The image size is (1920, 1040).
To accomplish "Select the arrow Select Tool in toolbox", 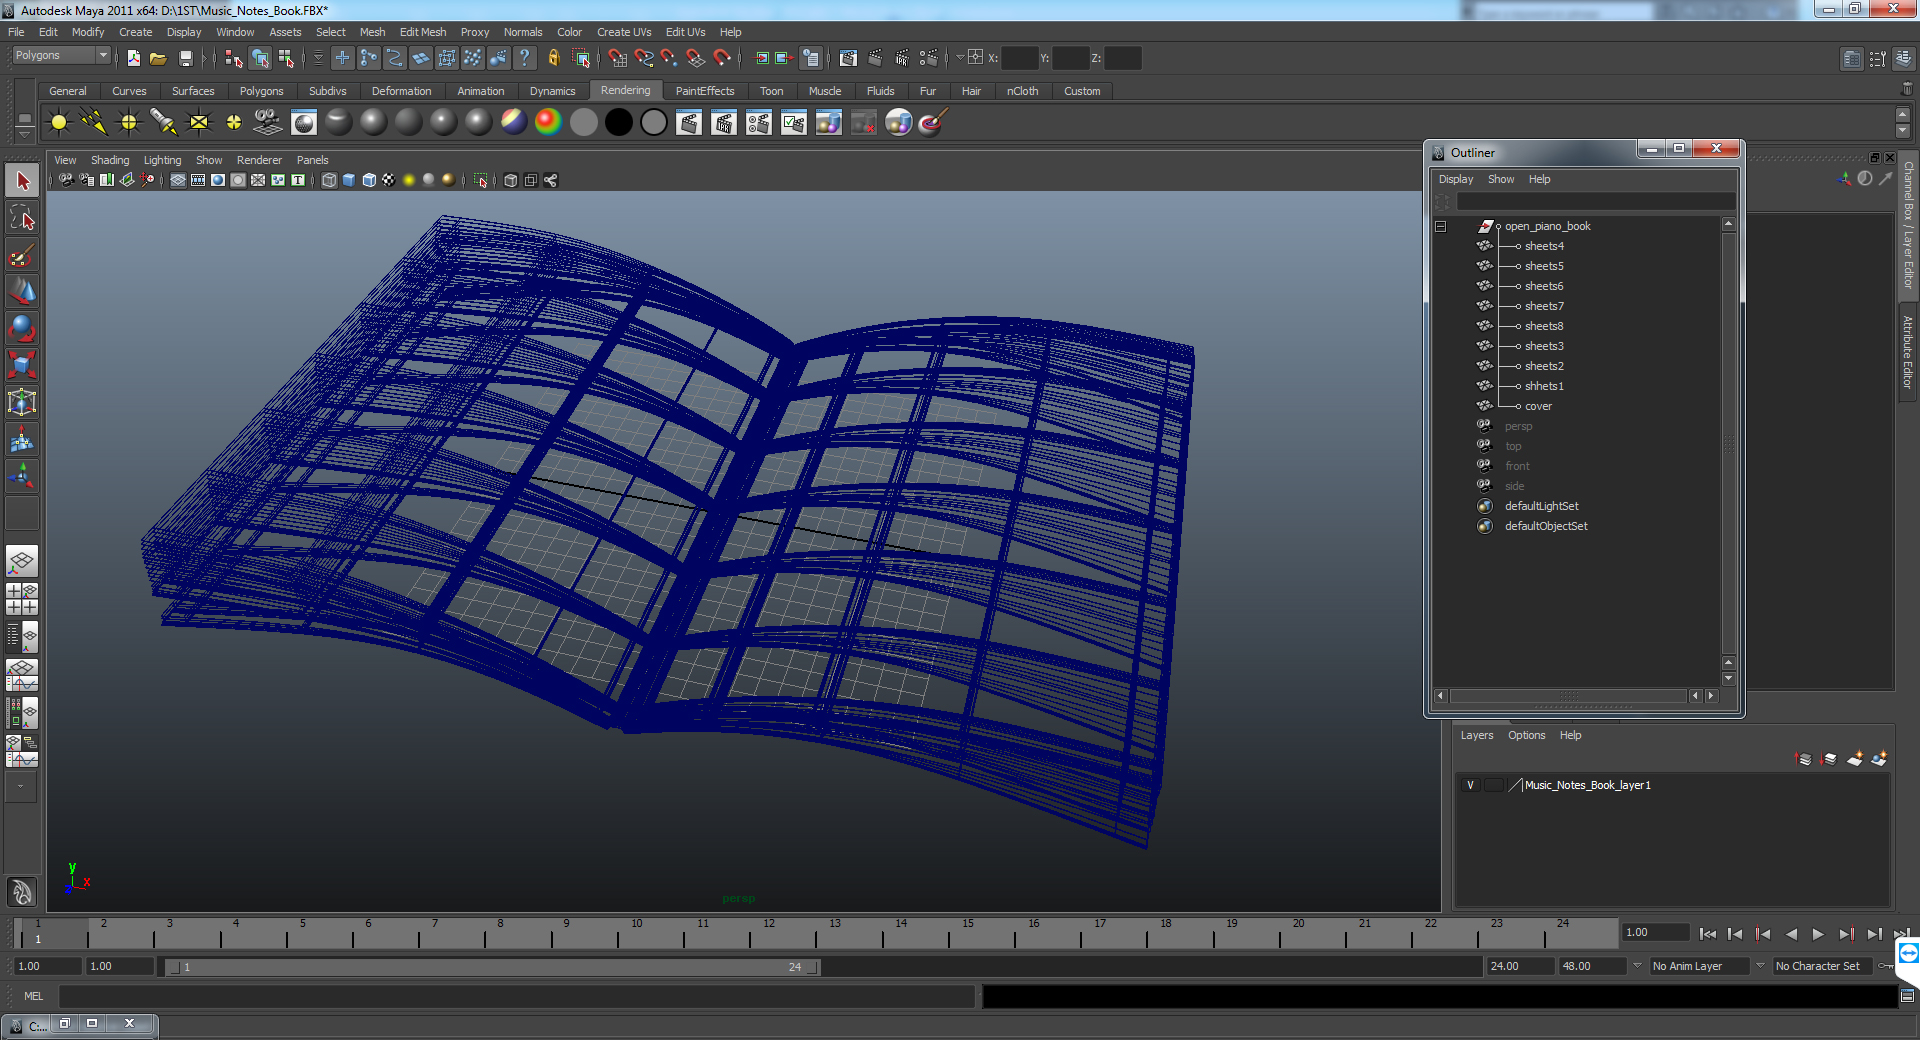I will (22, 181).
